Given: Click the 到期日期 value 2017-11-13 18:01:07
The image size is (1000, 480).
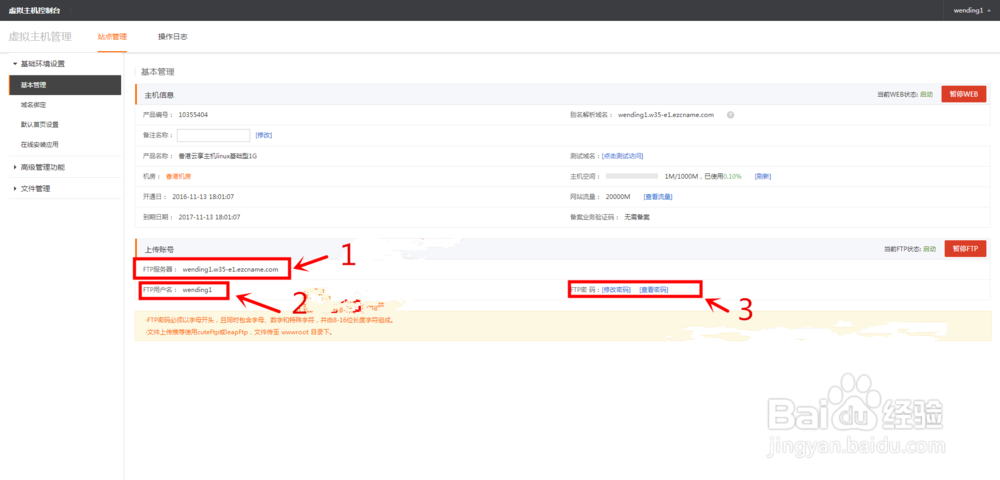Looking at the screenshot, I should pos(209,217).
